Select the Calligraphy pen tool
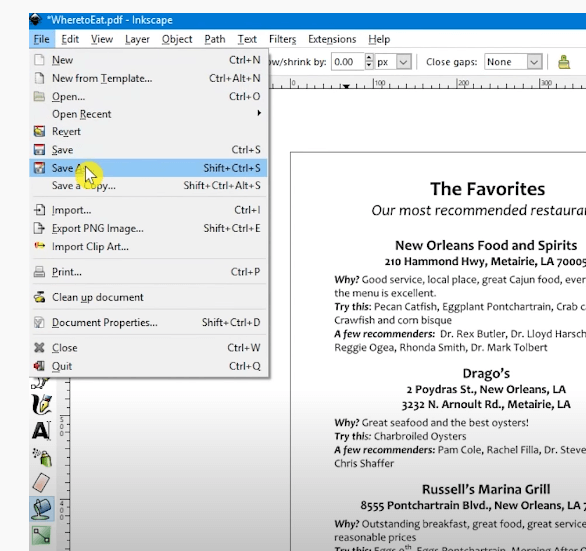Viewport: 586px width, 551px height. point(41,404)
